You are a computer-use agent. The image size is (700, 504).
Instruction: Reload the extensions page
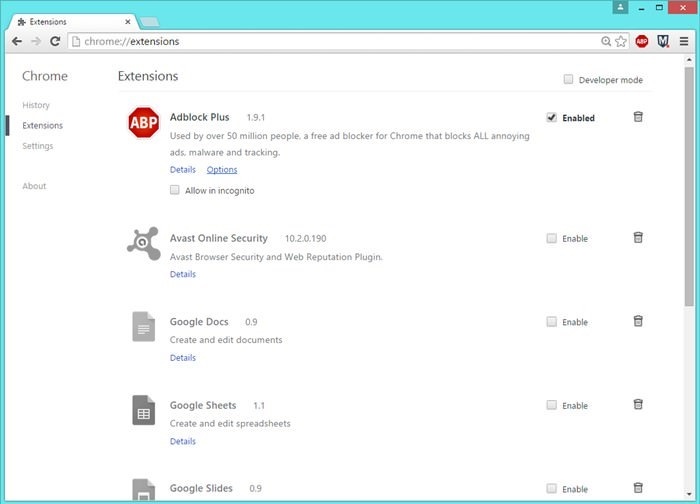click(x=55, y=41)
